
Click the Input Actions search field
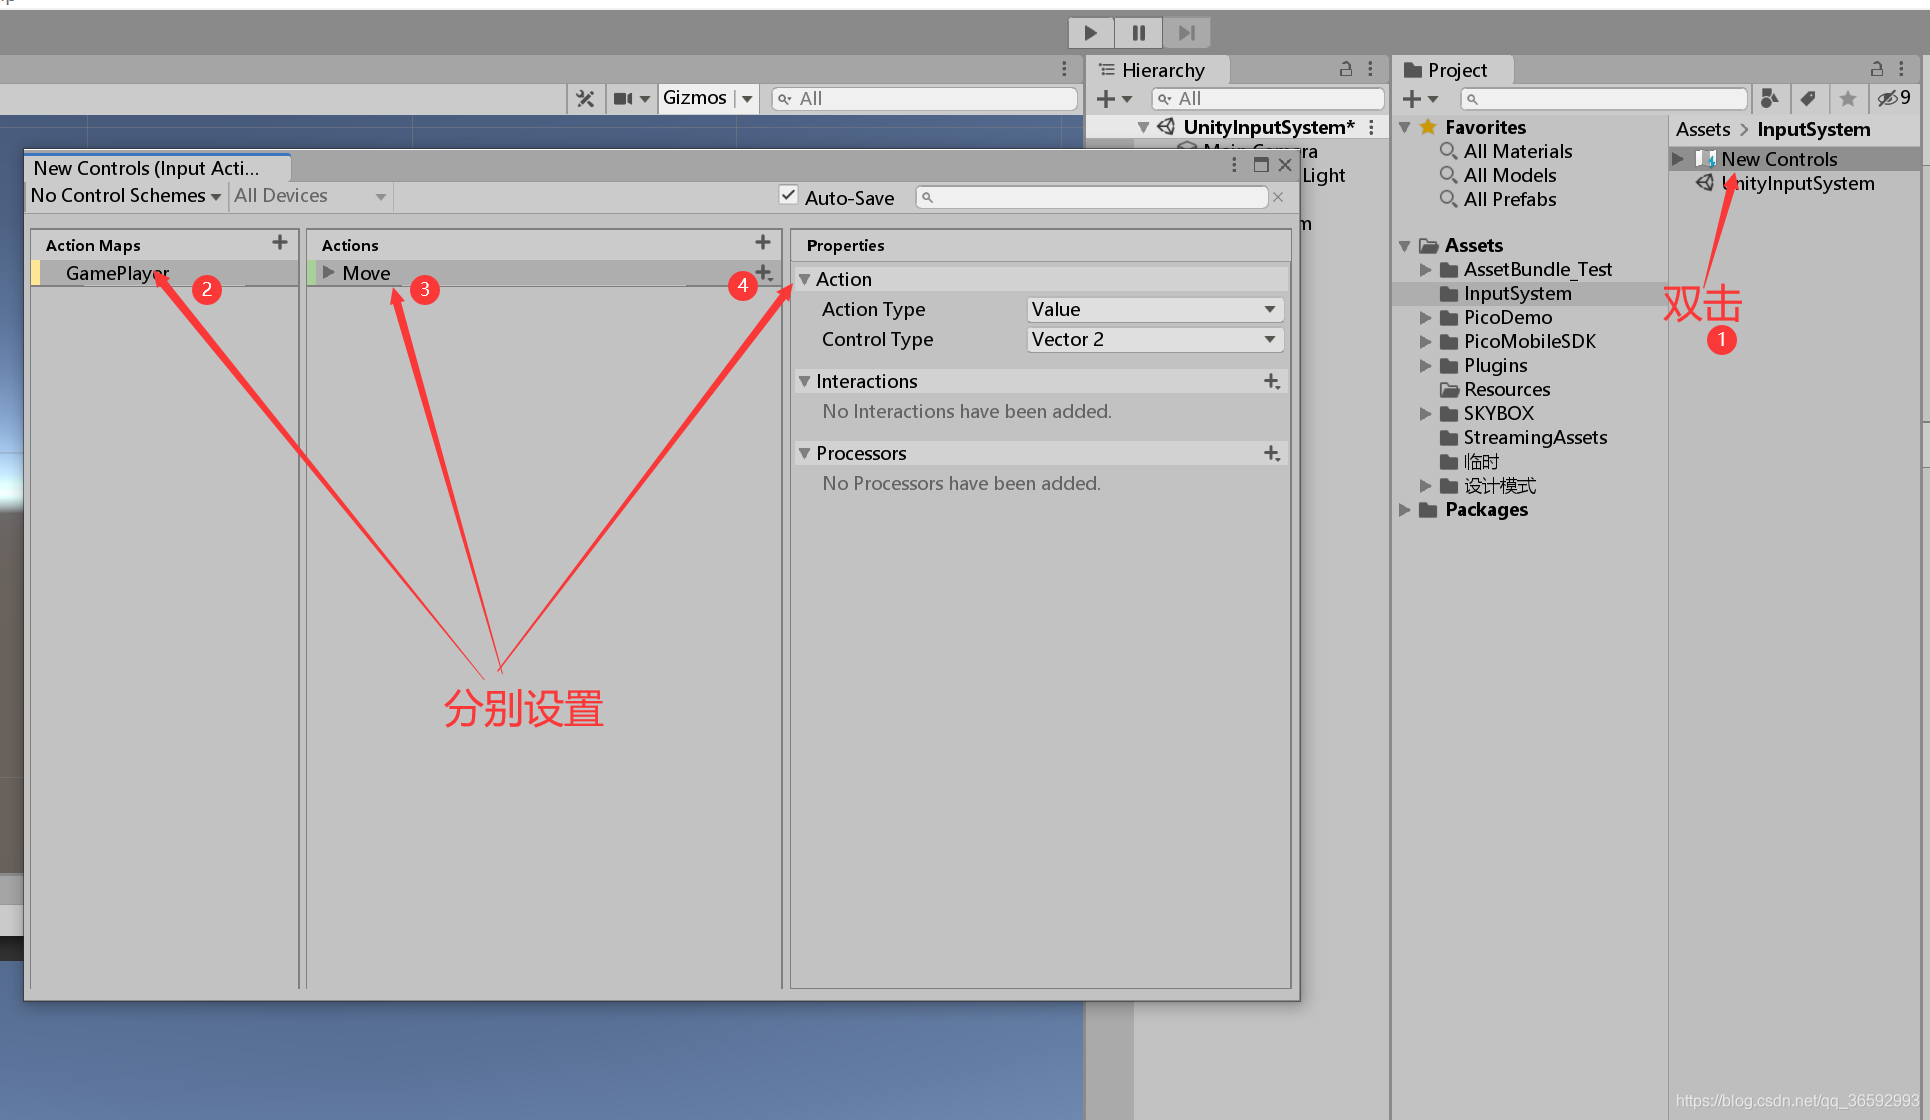1092,197
